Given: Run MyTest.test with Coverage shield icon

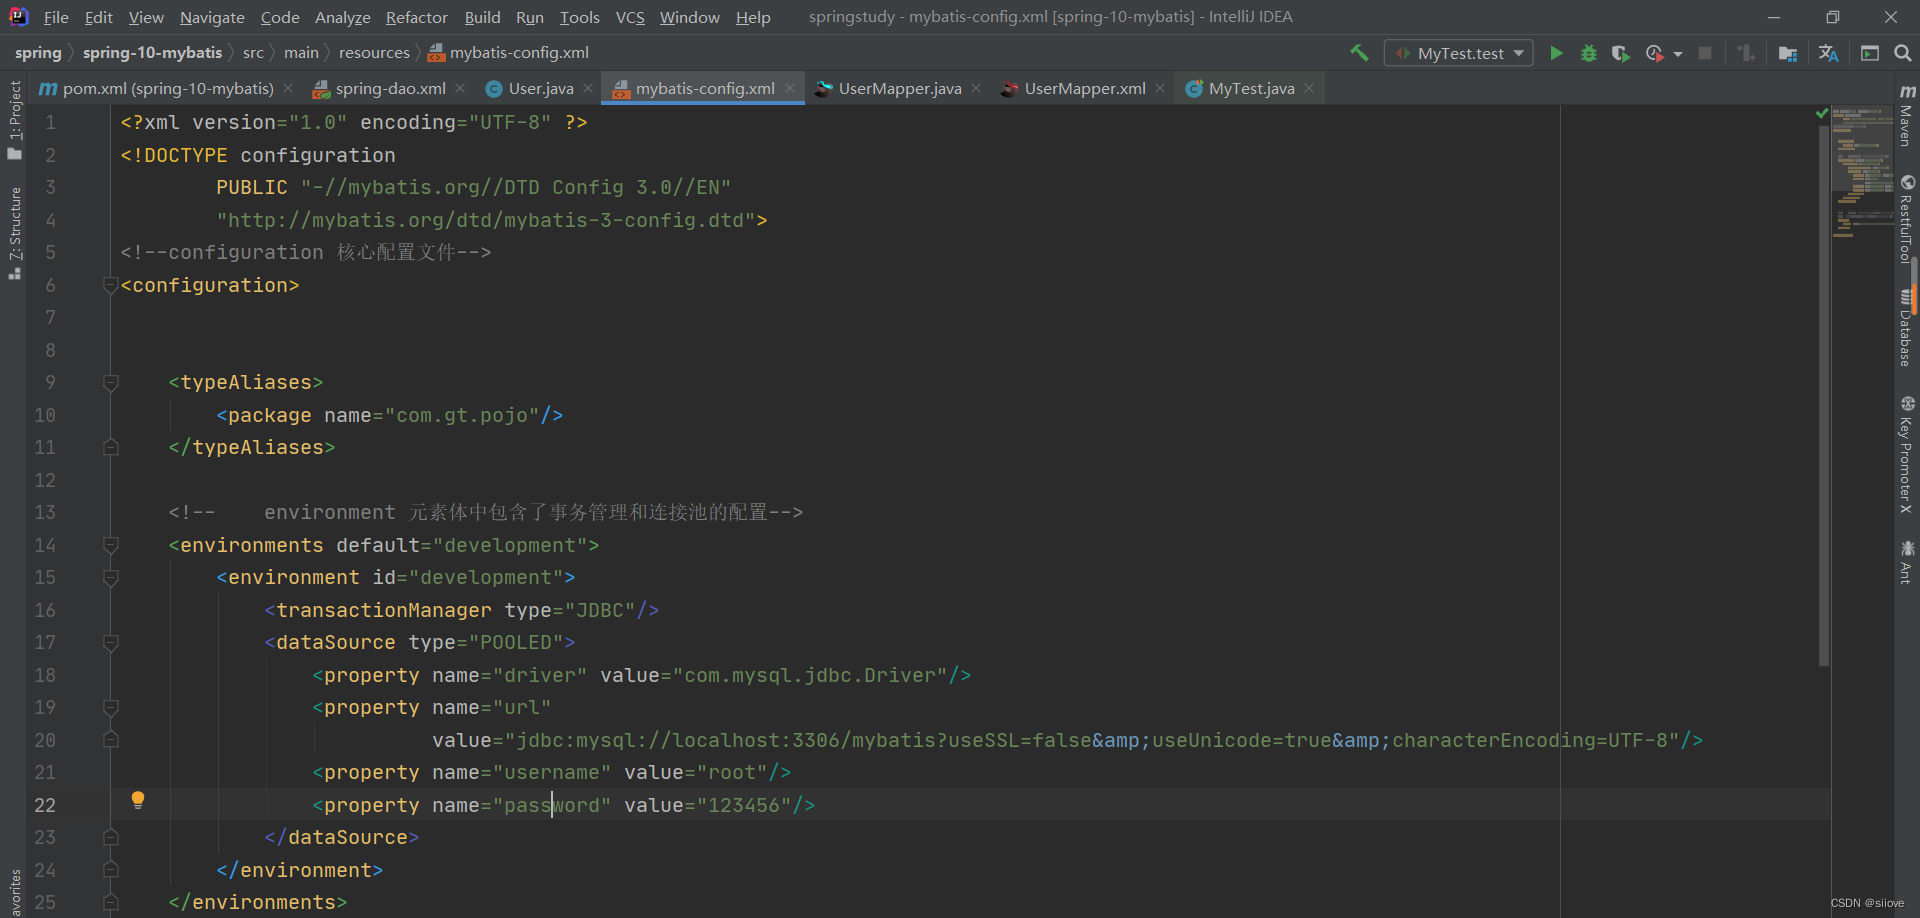Looking at the screenshot, I should click(1621, 53).
